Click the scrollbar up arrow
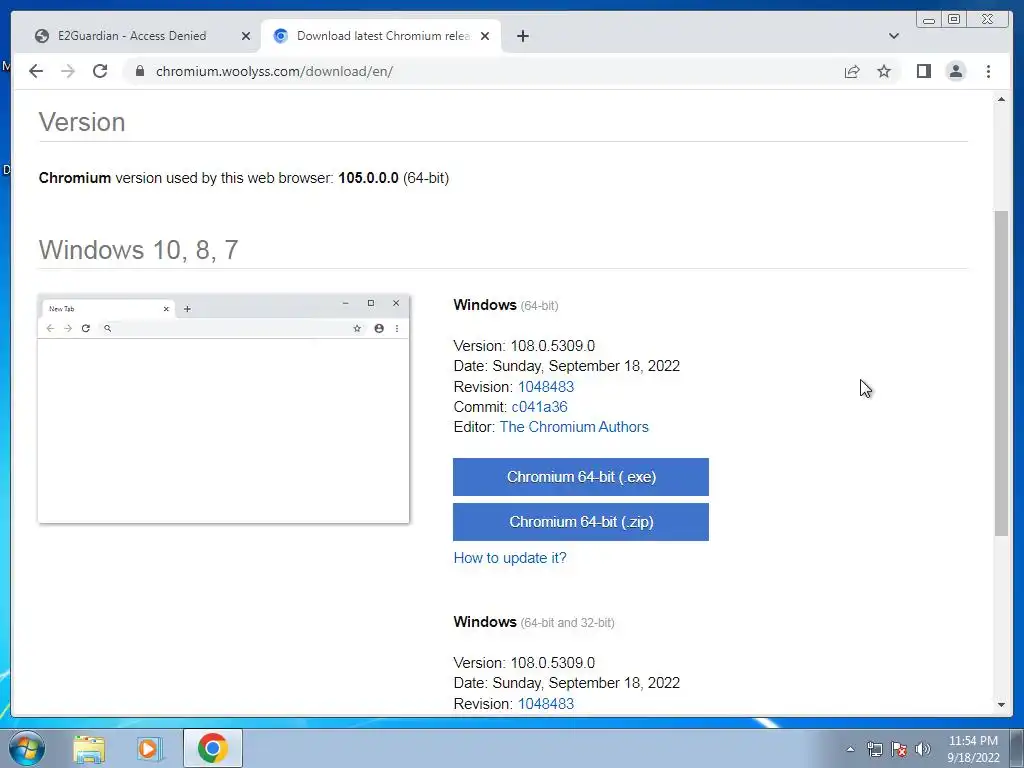The image size is (1024, 768). 1001,99
